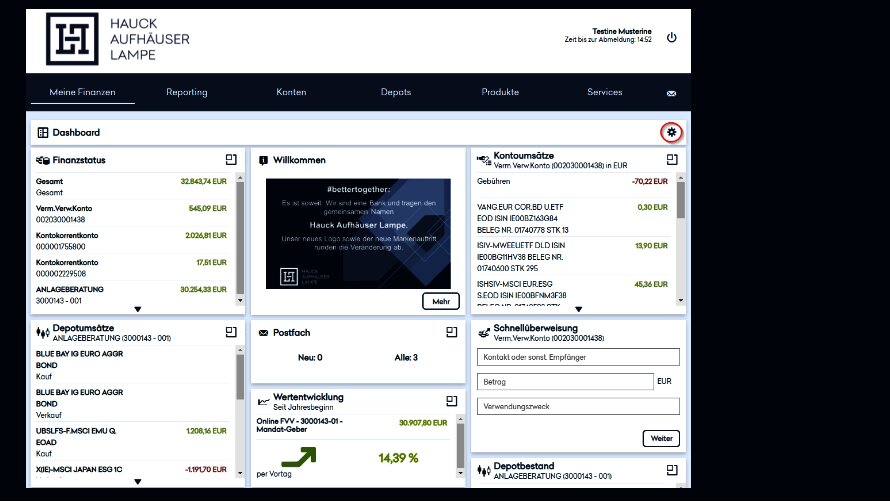Image resolution: width=890 pixels, height=501 pixels.
Task: Focus the Kontakt oder sonst. Empfänger field
Action: [578, 357]
